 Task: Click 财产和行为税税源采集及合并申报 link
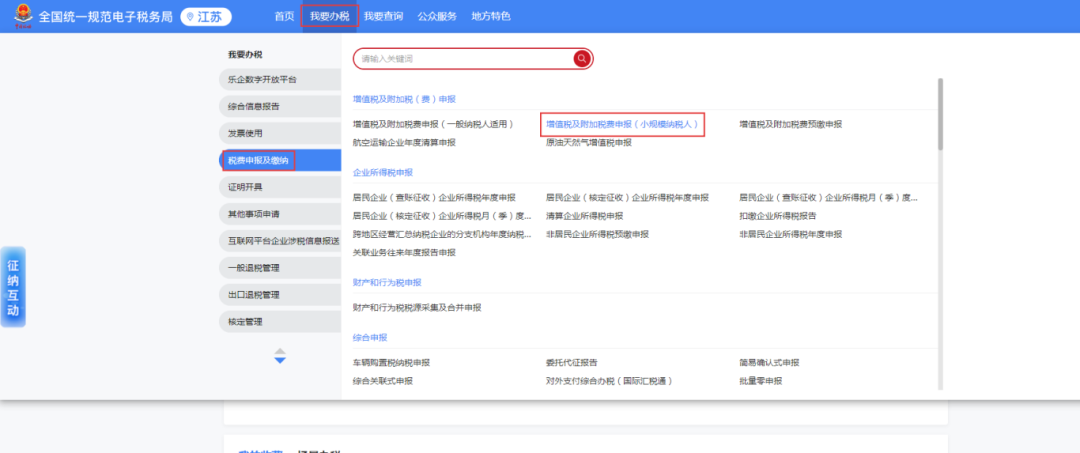(417, 307)
